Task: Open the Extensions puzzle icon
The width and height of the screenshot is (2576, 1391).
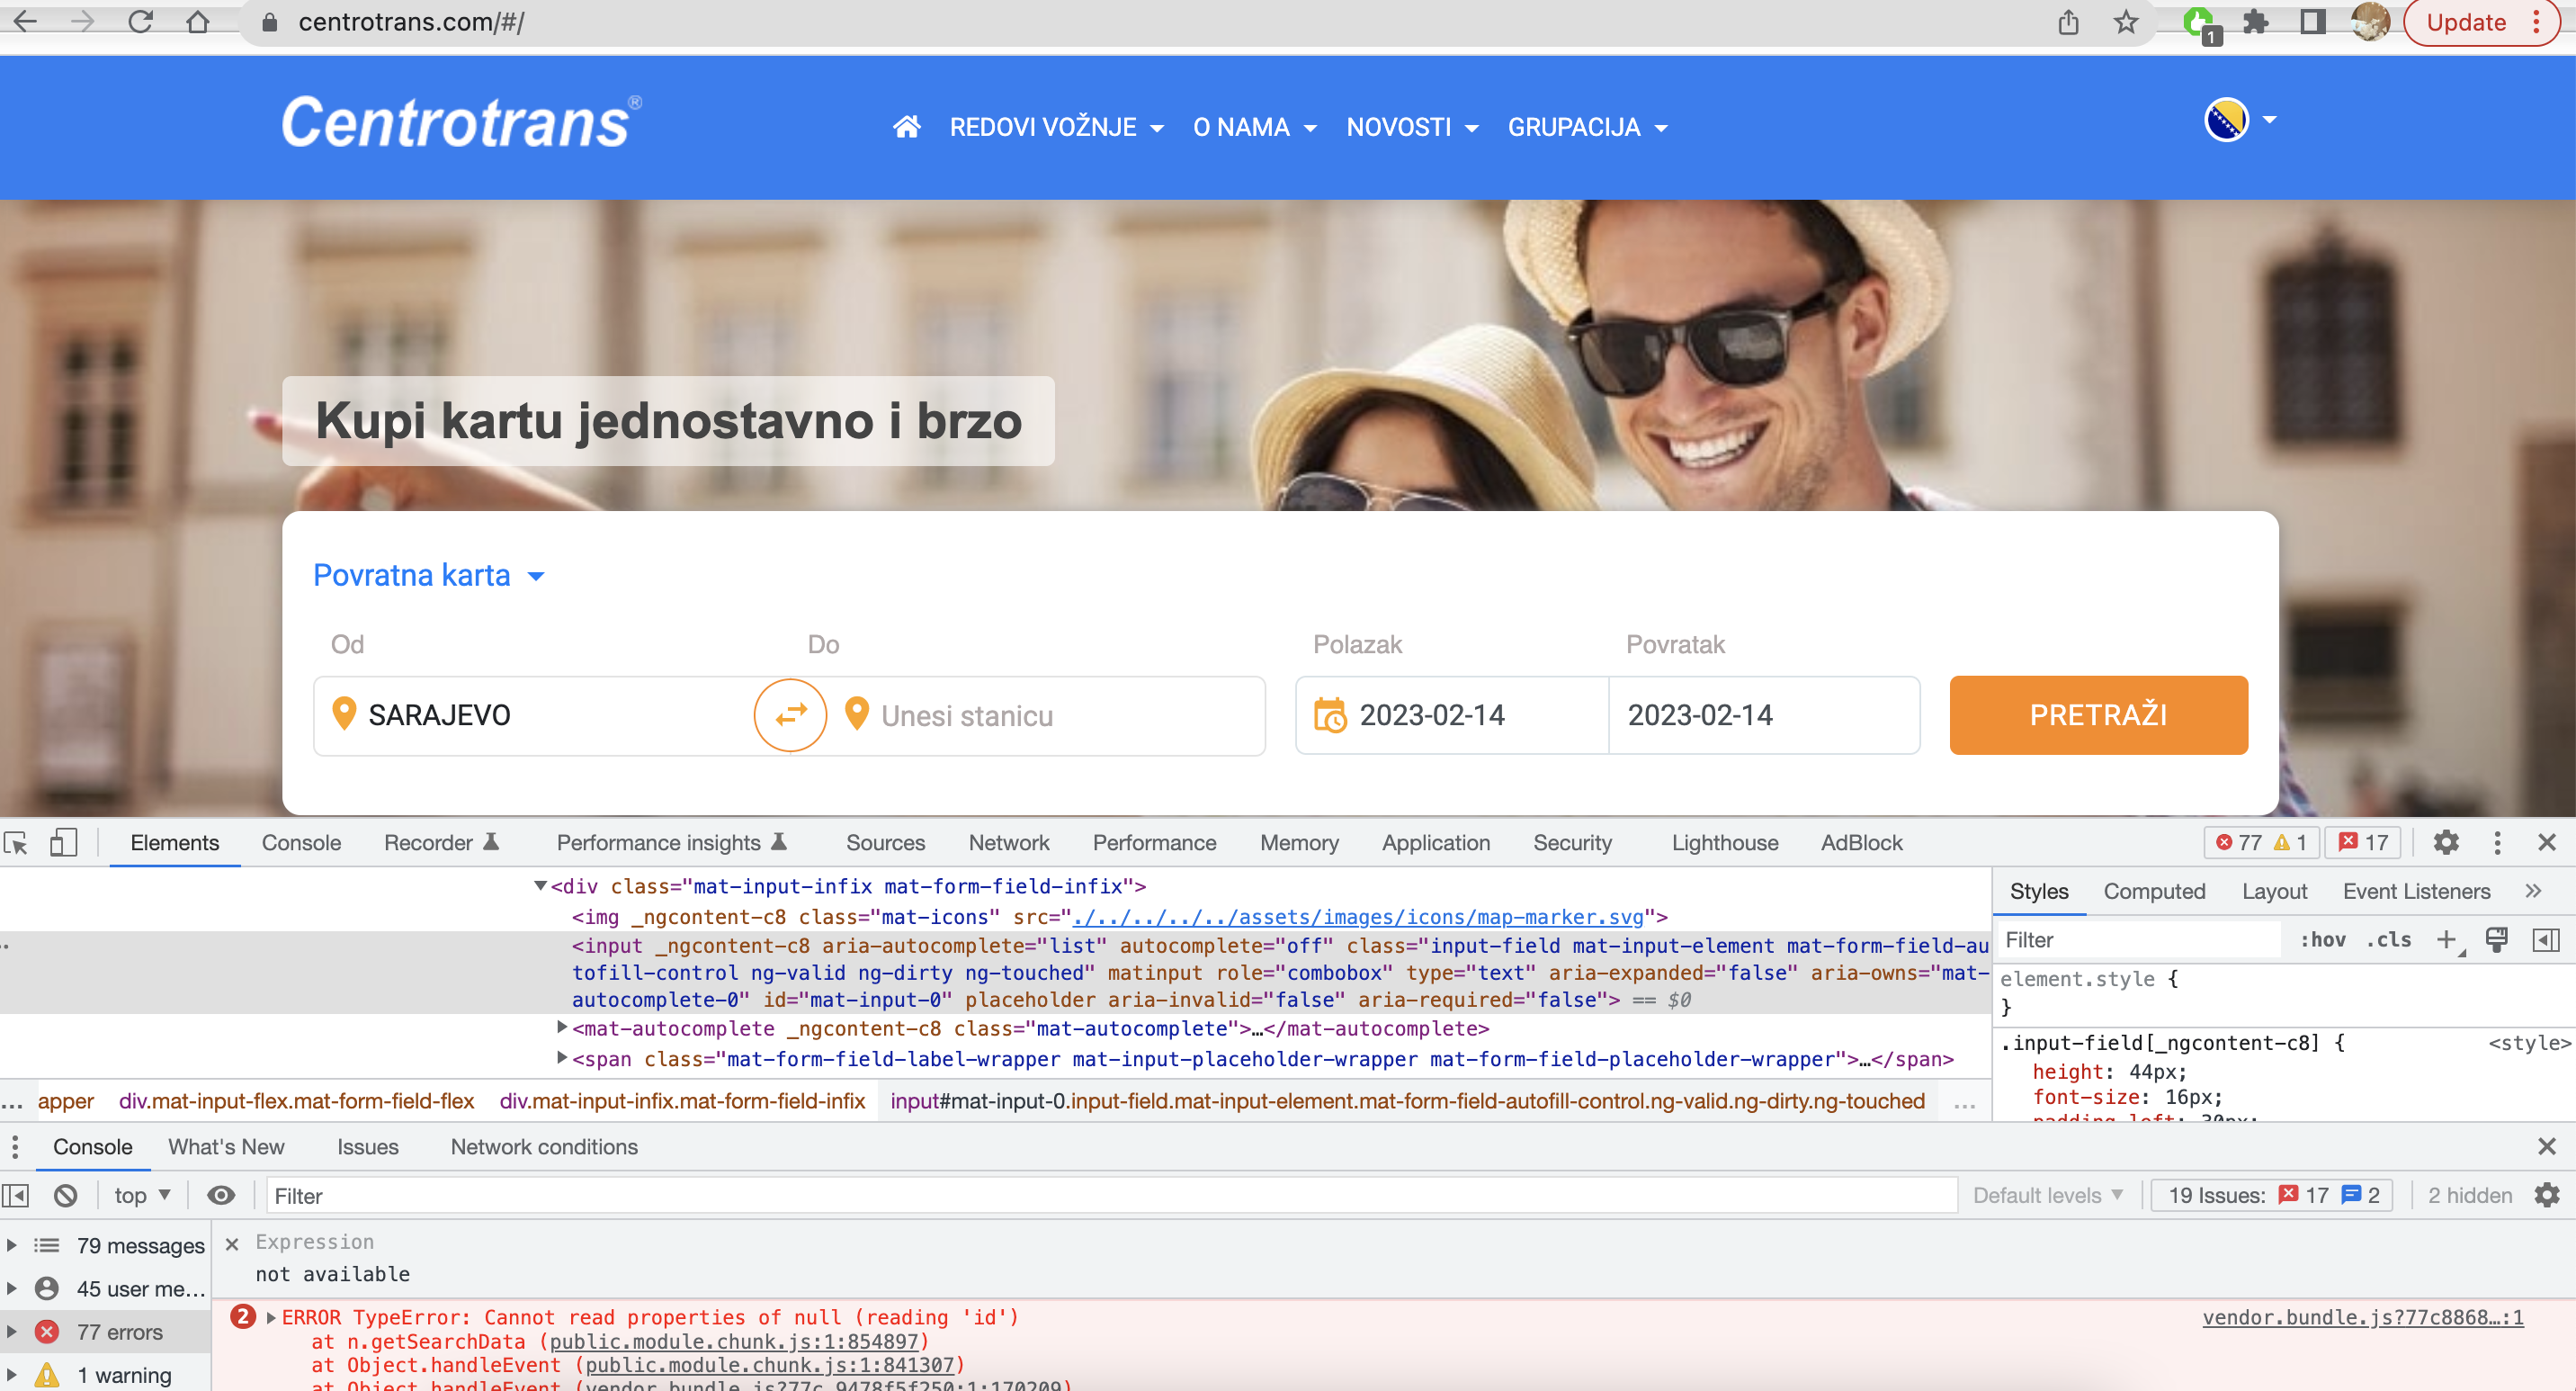Action: (x=2256, y=21)
